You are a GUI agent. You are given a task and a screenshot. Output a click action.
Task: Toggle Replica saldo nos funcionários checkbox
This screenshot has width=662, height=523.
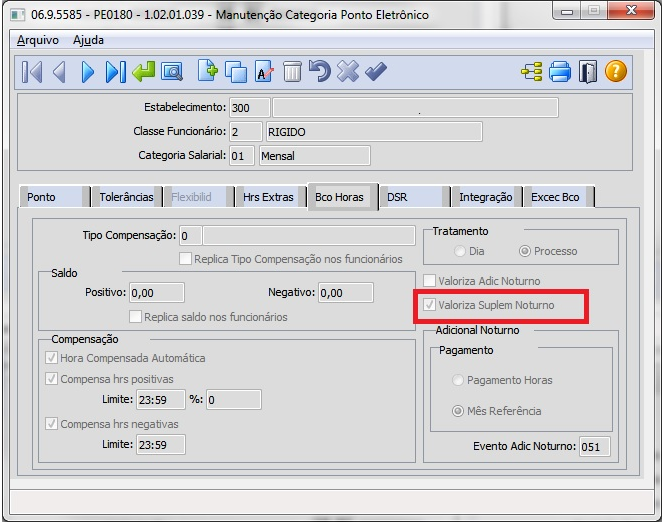point(136,317)
